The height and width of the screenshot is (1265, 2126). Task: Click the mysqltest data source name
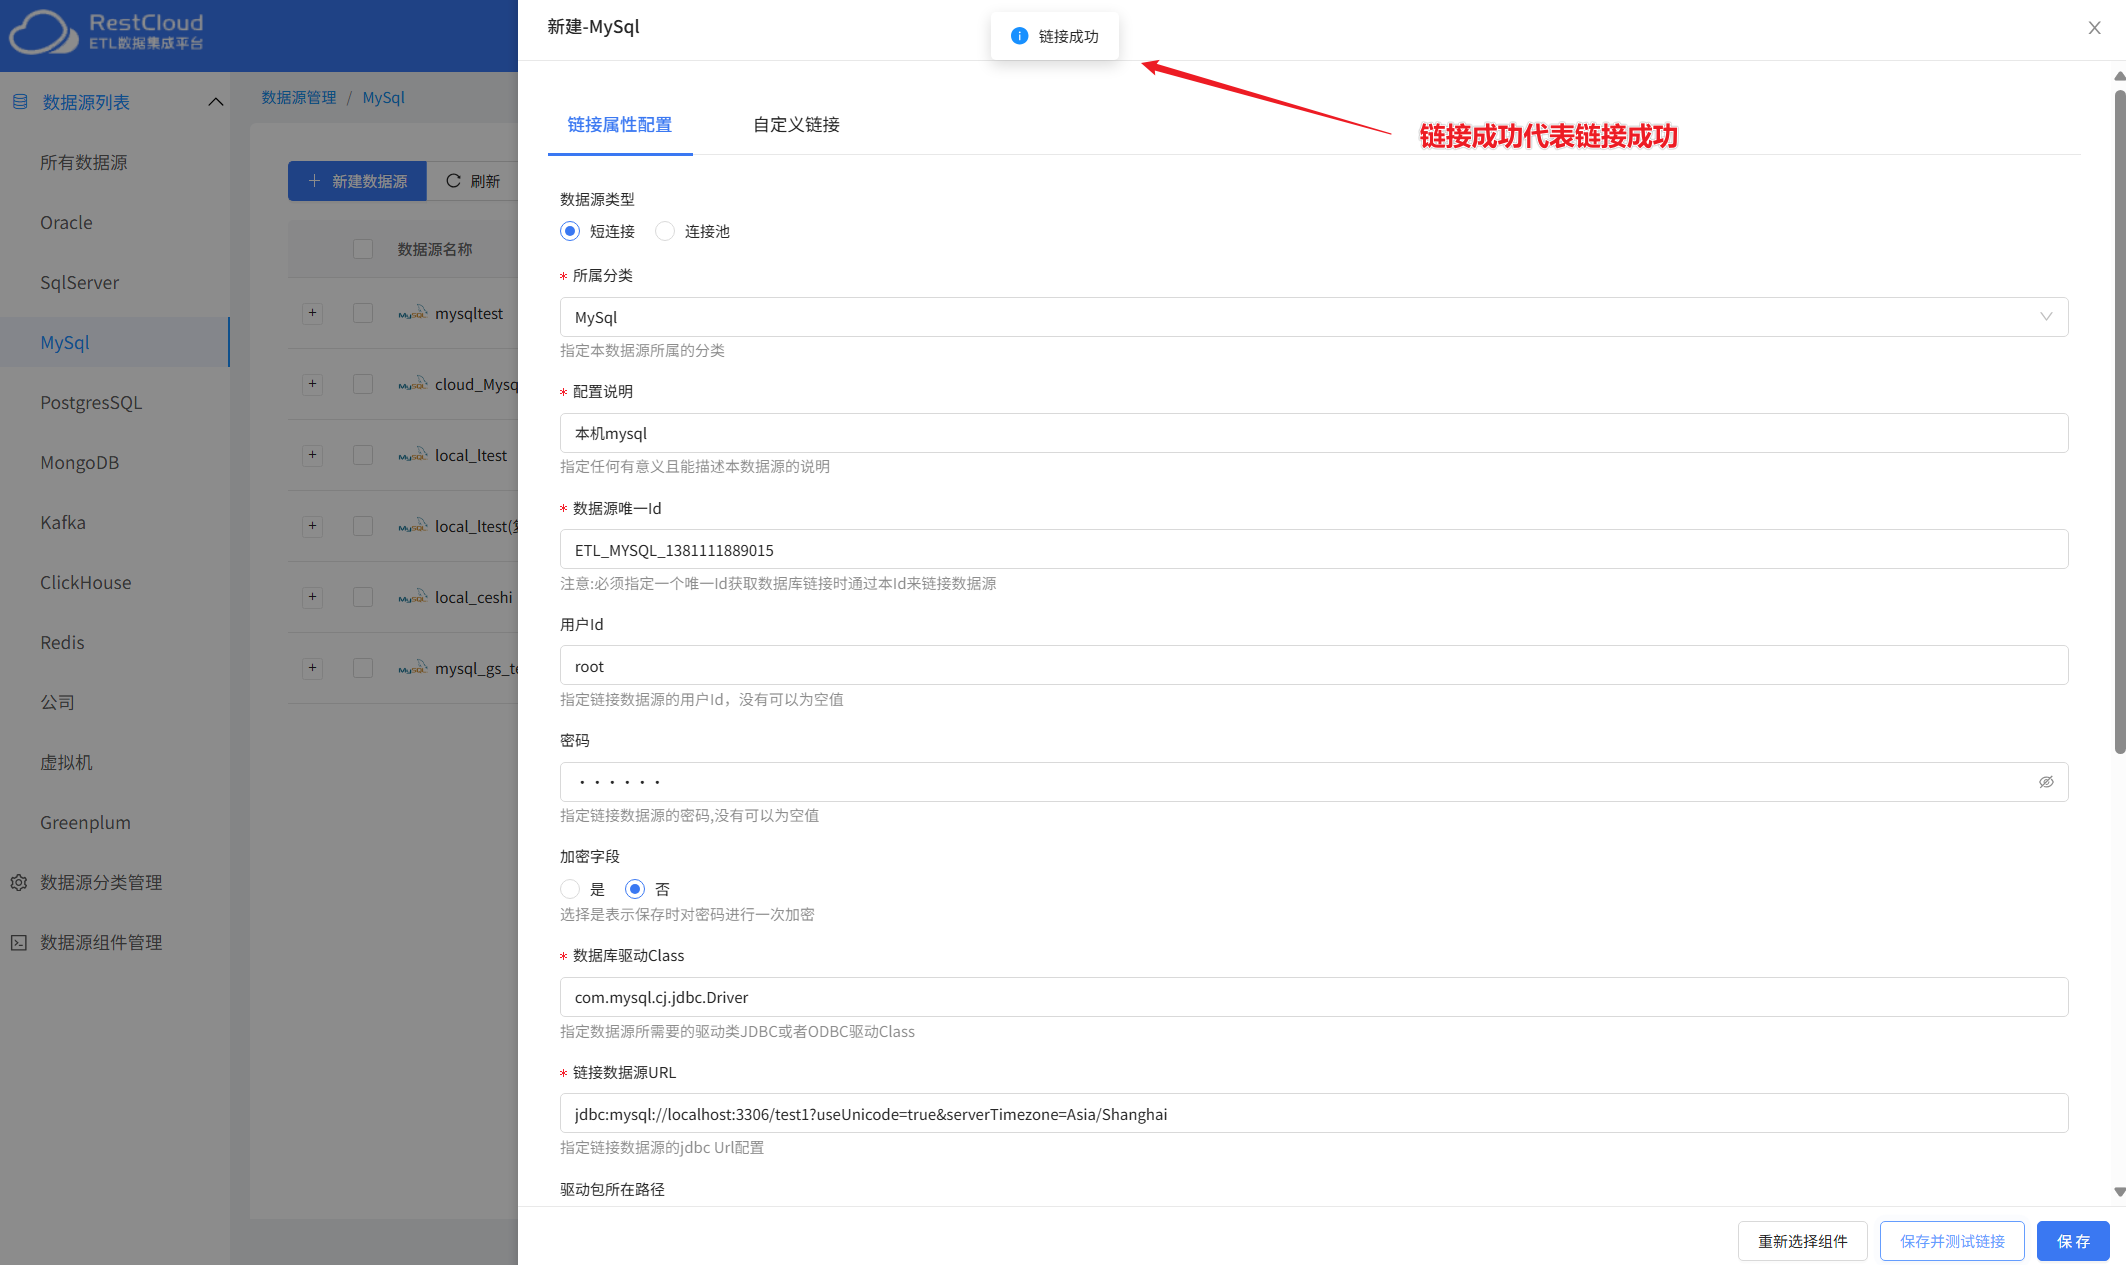click(469, 313)
